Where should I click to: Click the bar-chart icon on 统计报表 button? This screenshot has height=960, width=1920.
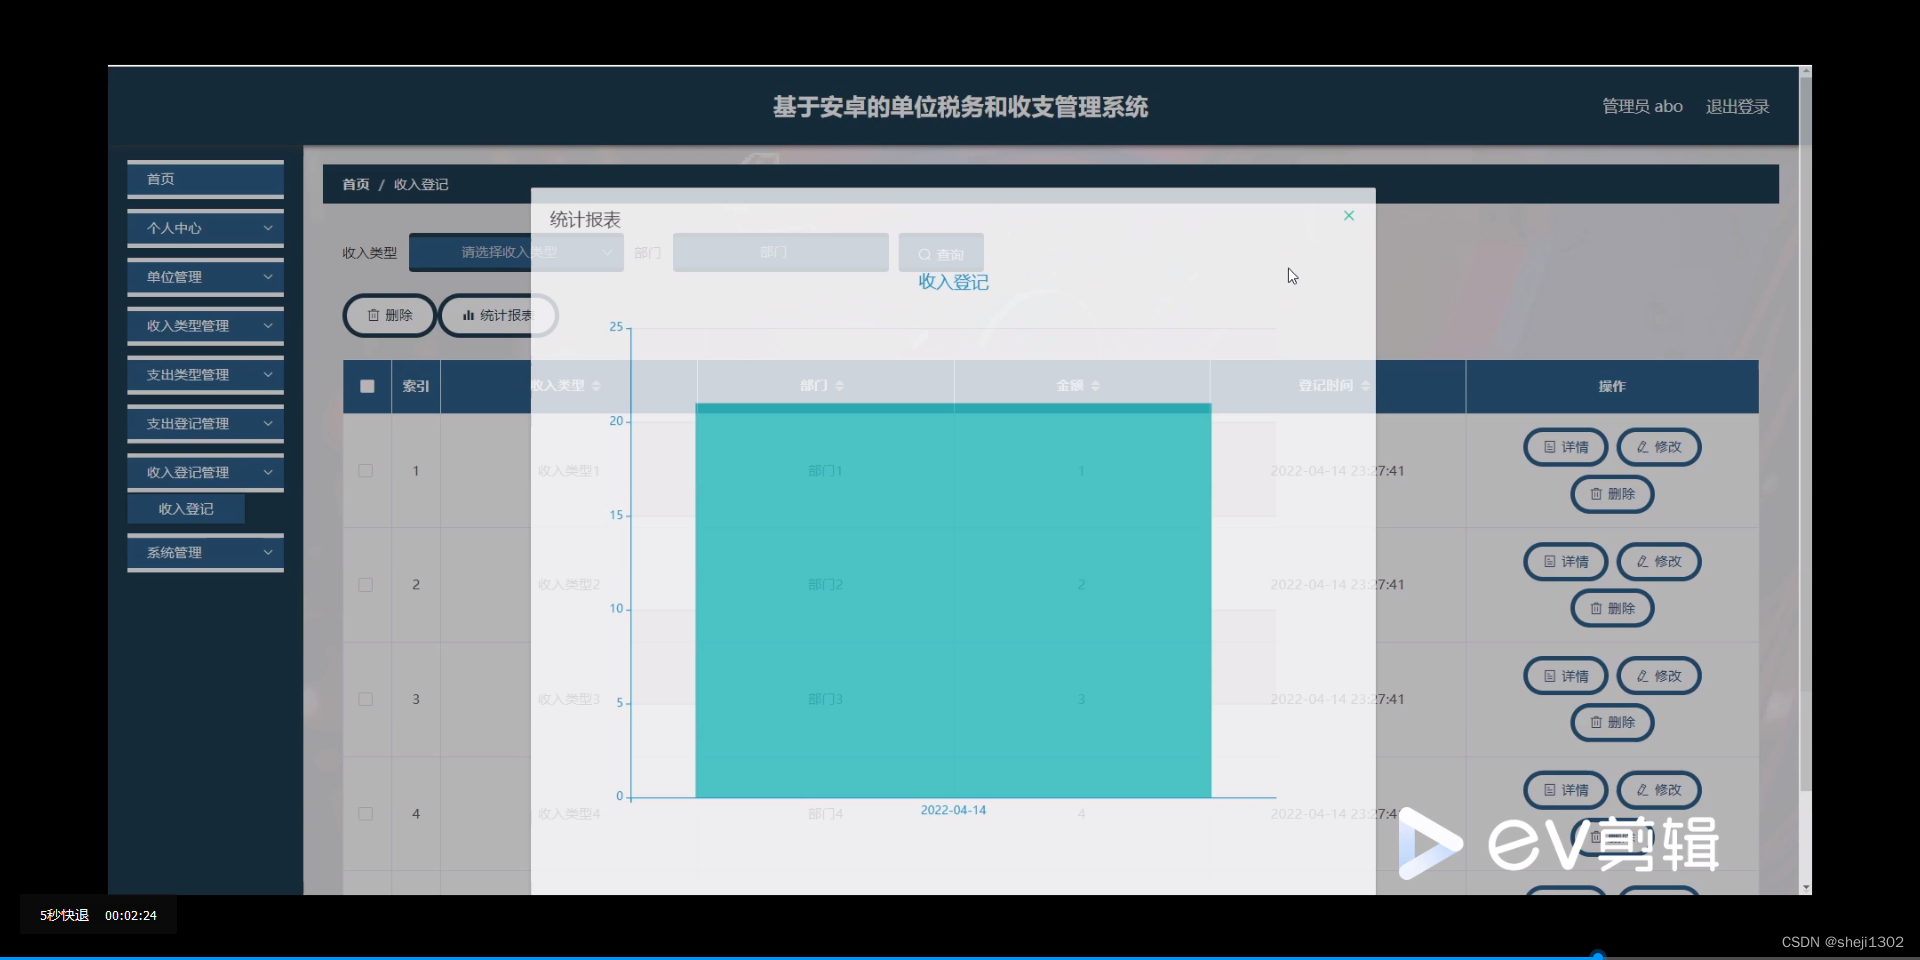(x=470, y=315)
